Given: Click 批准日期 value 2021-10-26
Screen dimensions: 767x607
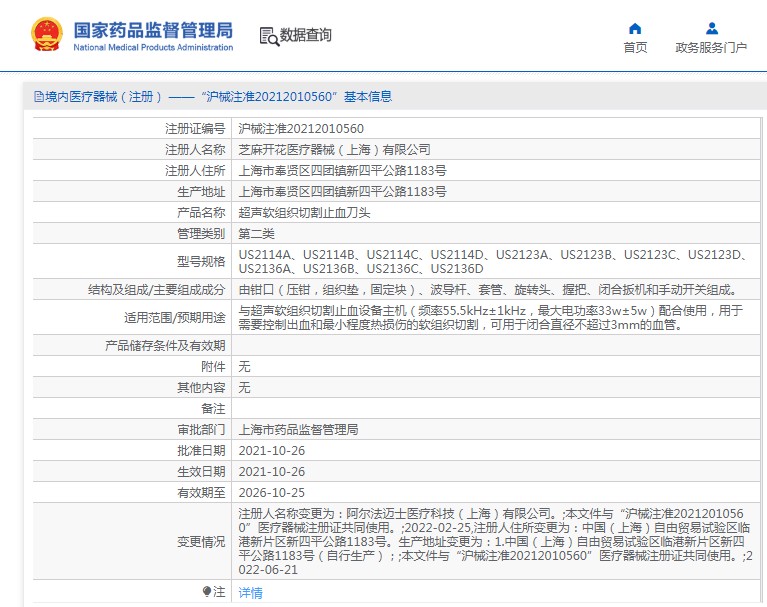Looking at the screenshot, I should point(271,451).
